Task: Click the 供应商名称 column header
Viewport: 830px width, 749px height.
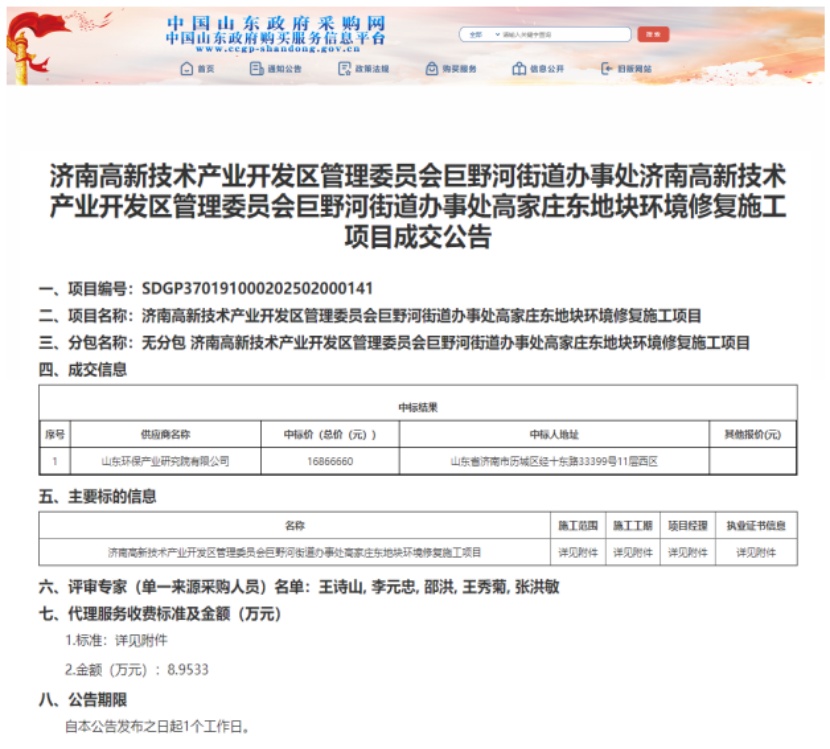Action: [x=166, y=435]
